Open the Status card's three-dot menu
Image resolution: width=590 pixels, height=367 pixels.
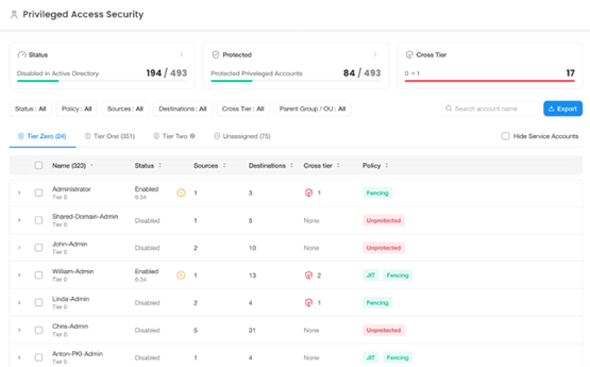pos(181,55)
